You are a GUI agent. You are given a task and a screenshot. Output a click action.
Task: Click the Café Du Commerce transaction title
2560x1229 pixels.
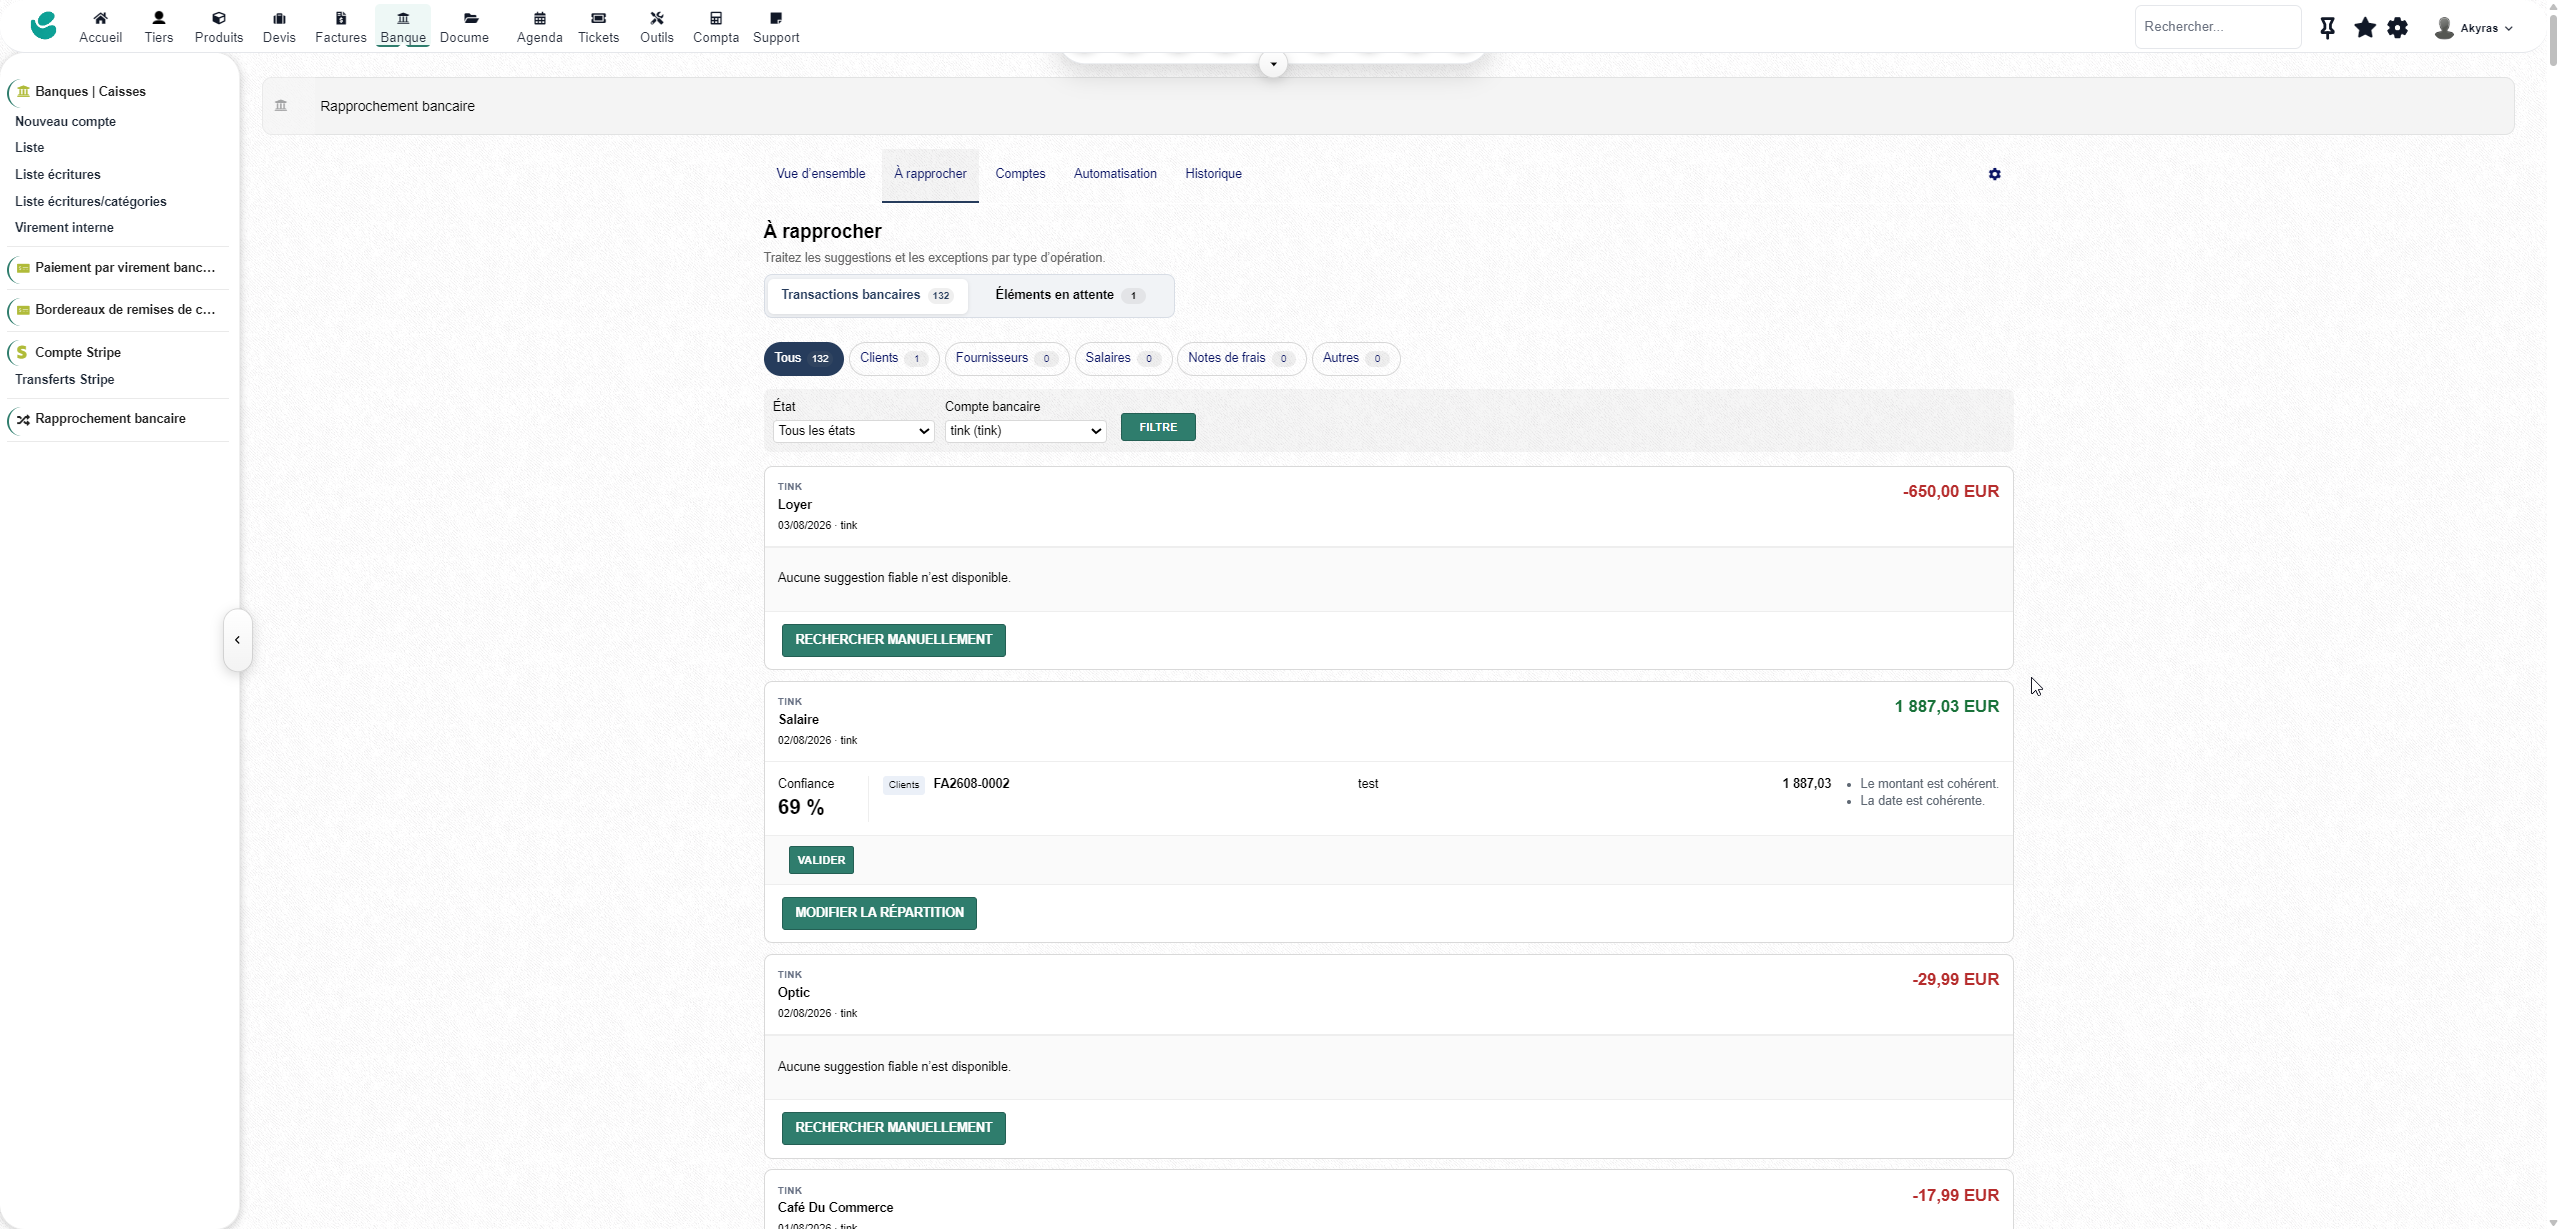[x=835, y=1208]
